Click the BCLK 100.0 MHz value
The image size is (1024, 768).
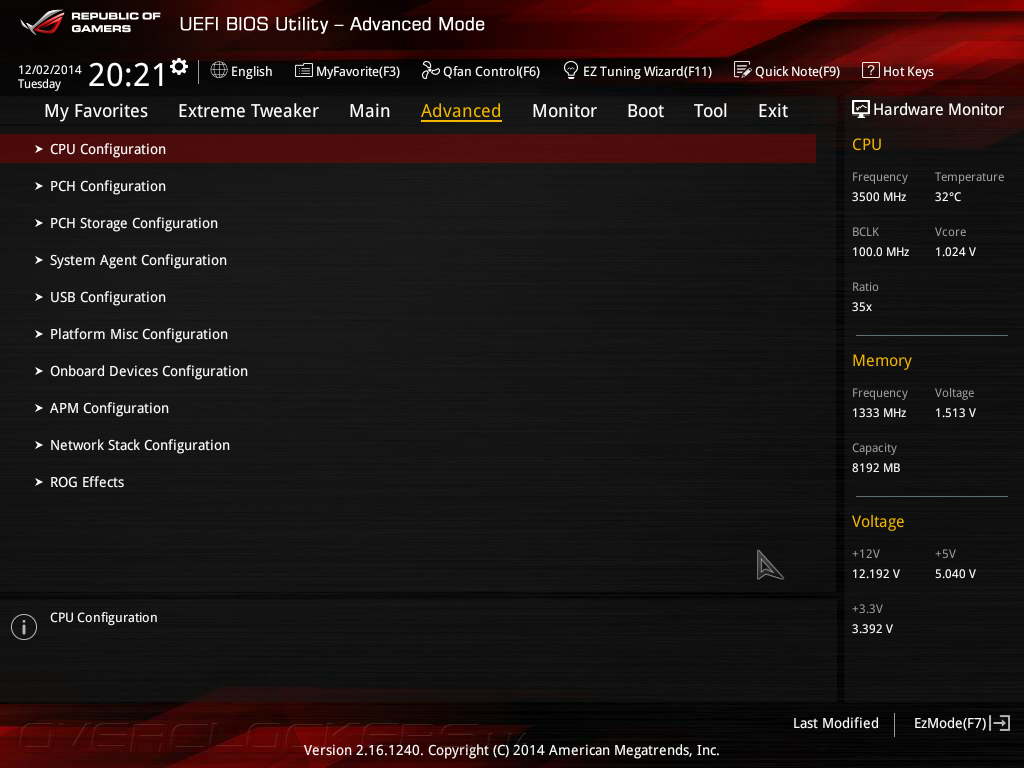pyautogui.click(x=880, y=251)
